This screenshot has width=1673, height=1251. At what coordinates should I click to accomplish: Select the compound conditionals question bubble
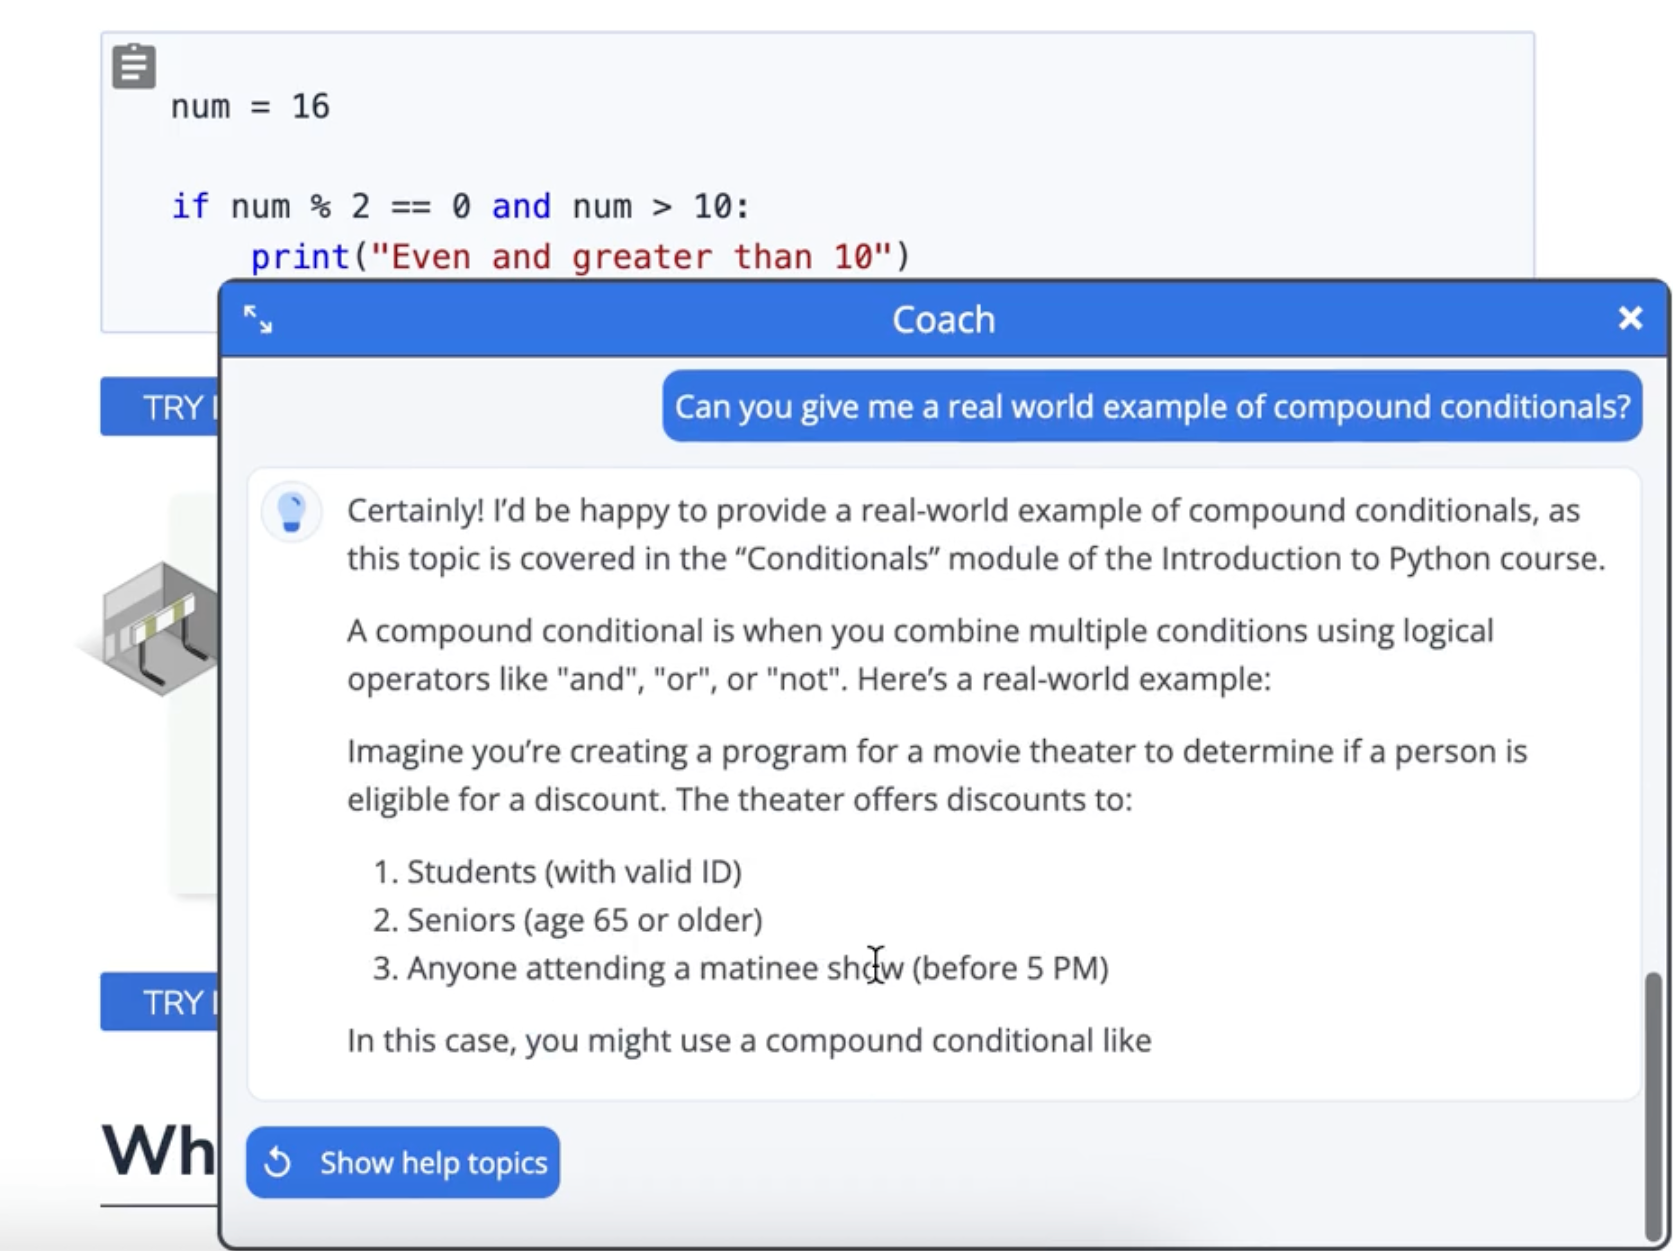1152,406
